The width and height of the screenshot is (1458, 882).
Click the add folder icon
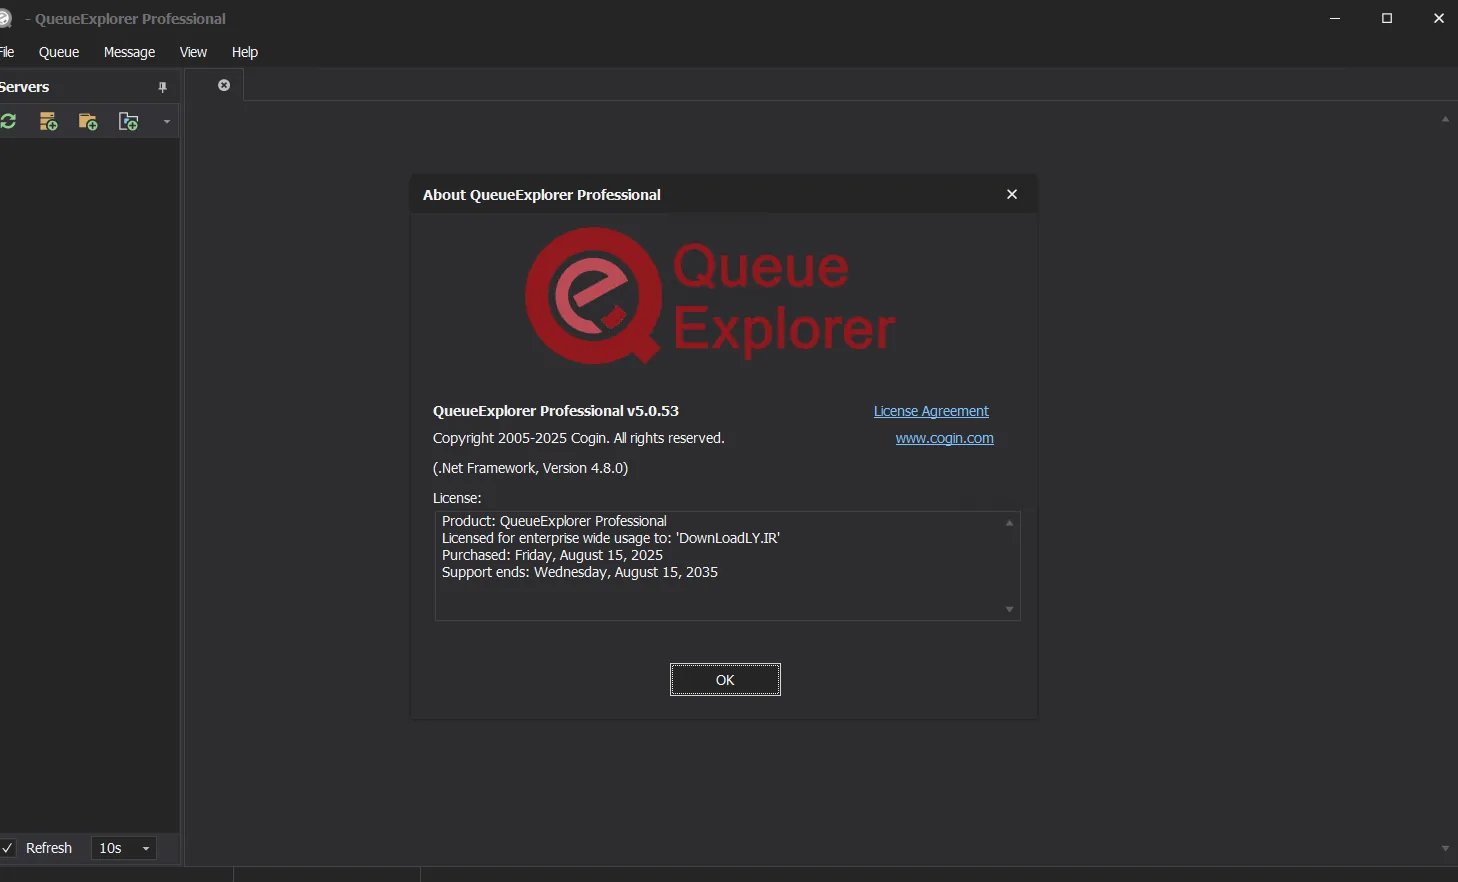(x=88, y=121)
